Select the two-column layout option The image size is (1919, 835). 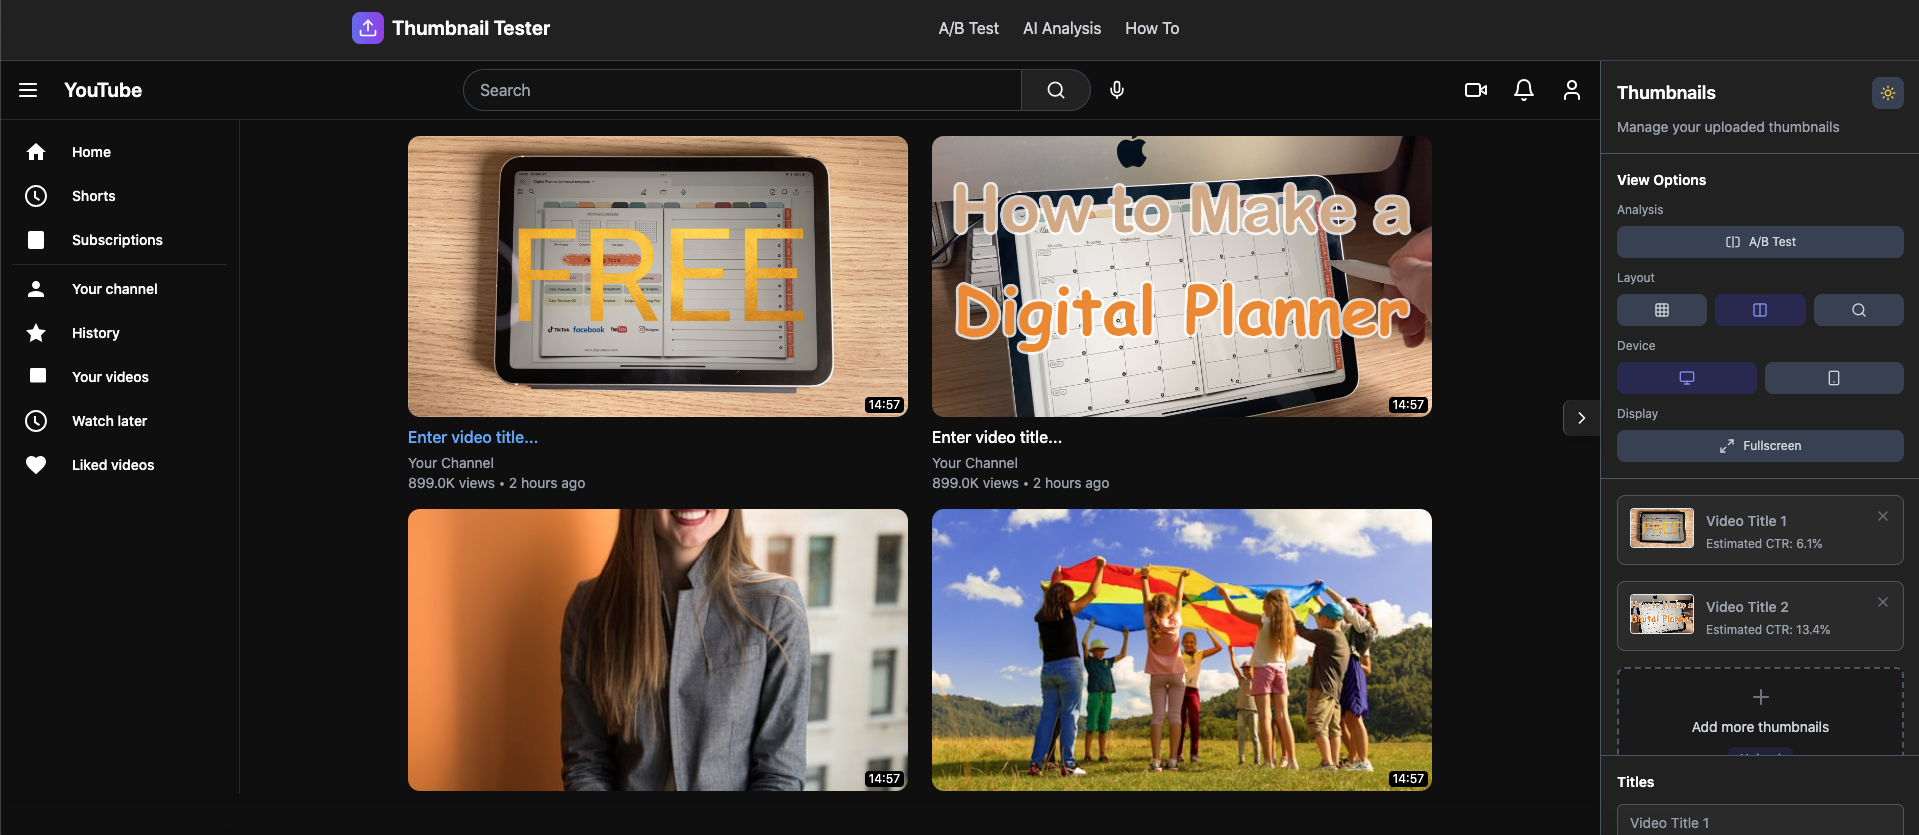pos(1760,310)
